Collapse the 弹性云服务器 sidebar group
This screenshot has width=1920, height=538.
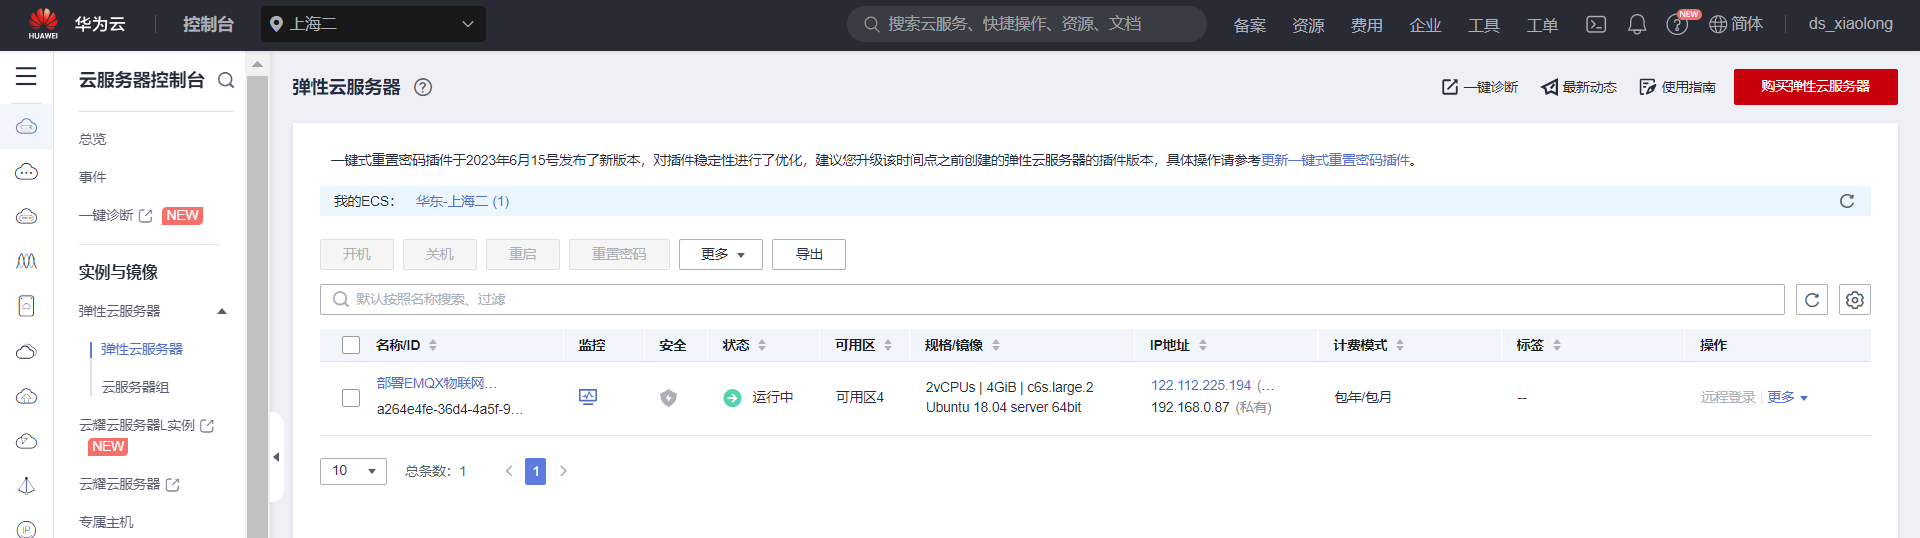point(222,311)
